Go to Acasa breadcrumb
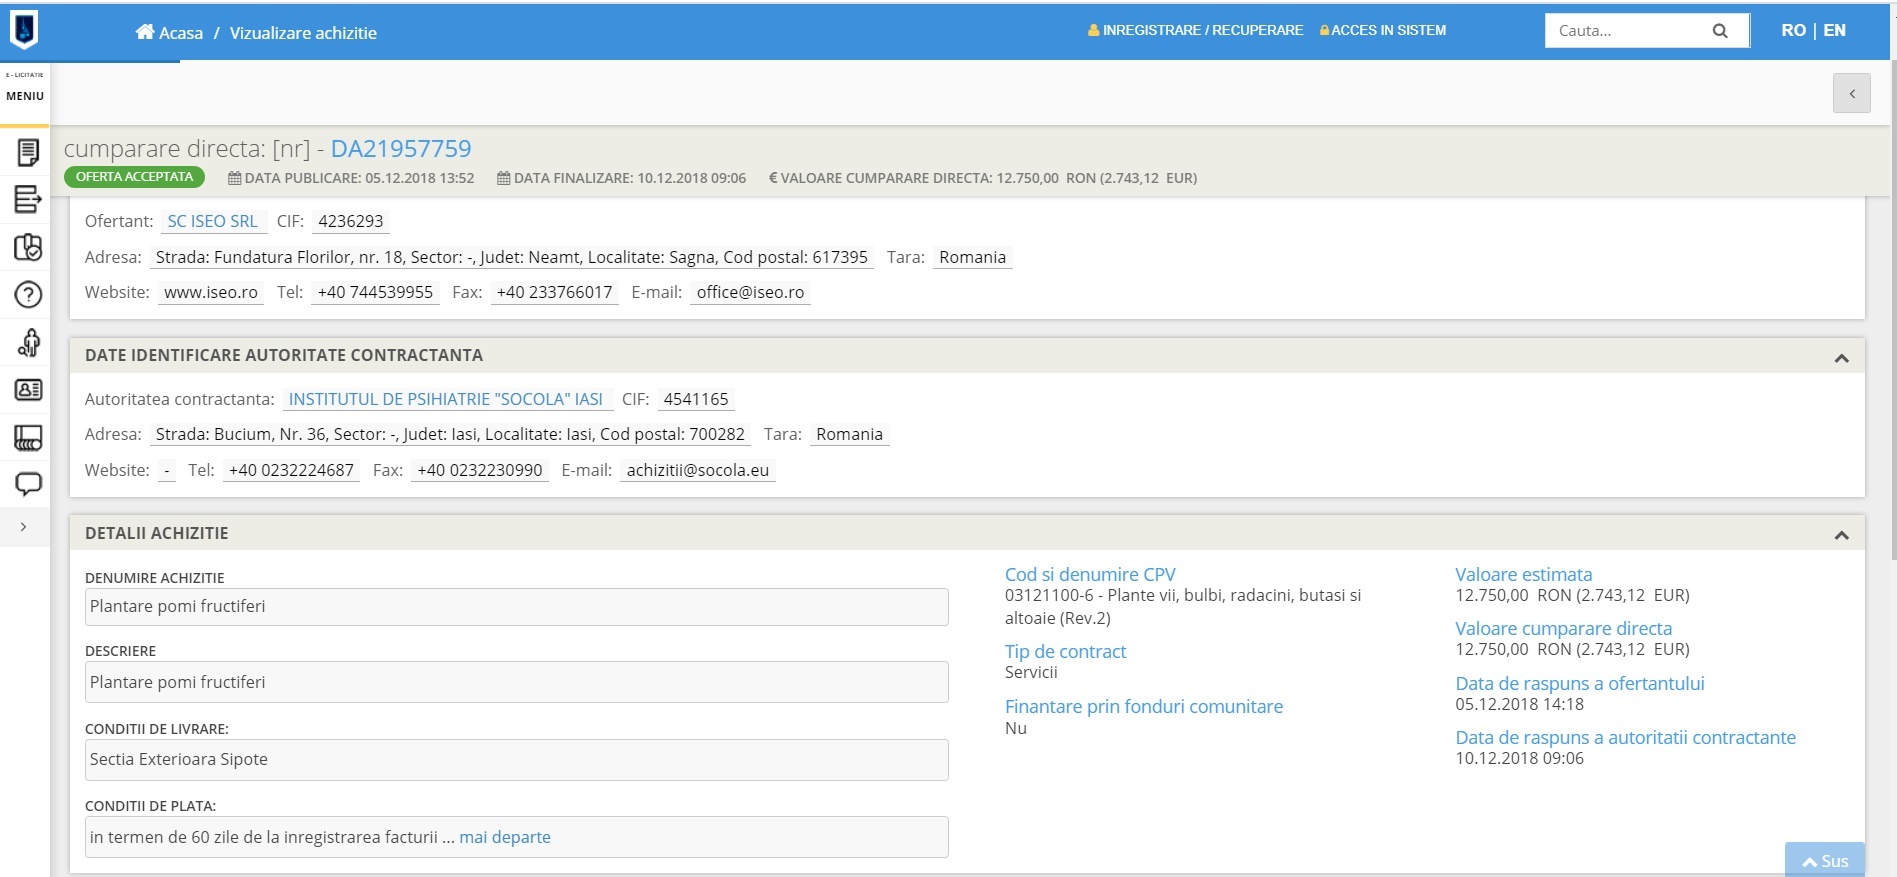Image resolution: width=1897 pixels, height=877 pixels. 181,33
